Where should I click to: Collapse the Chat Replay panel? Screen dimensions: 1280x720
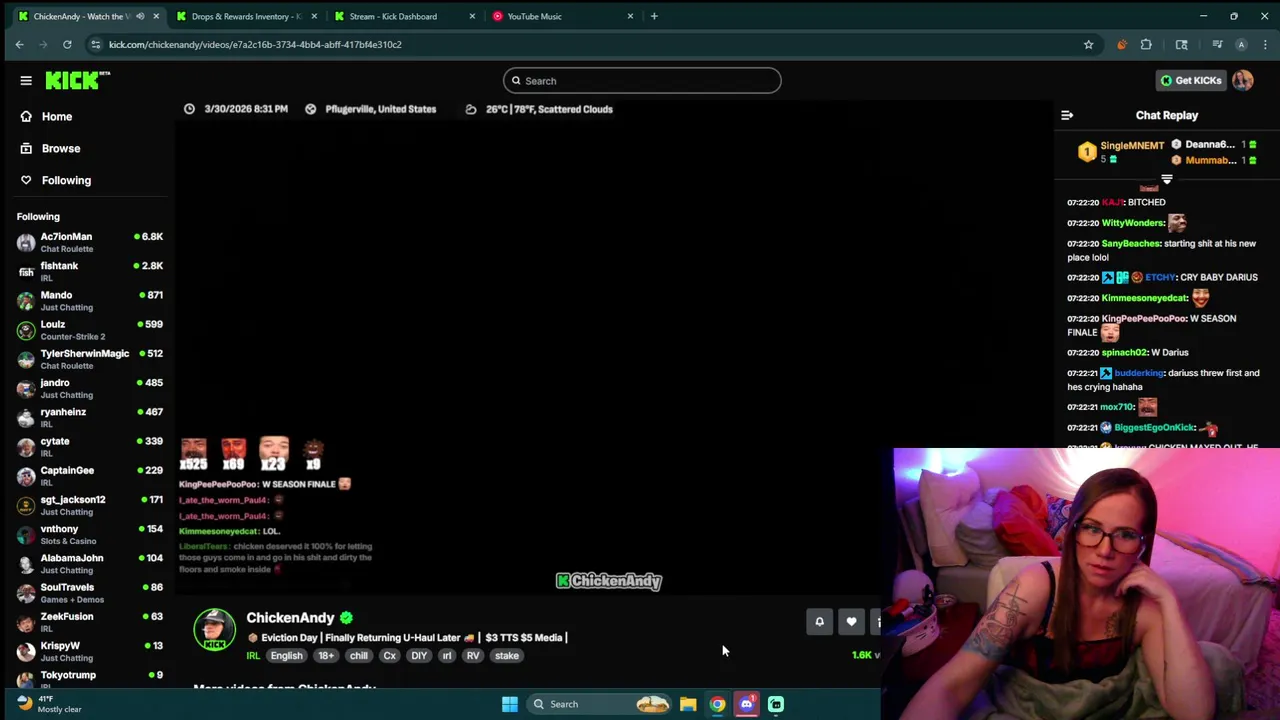pos(1067,116)
